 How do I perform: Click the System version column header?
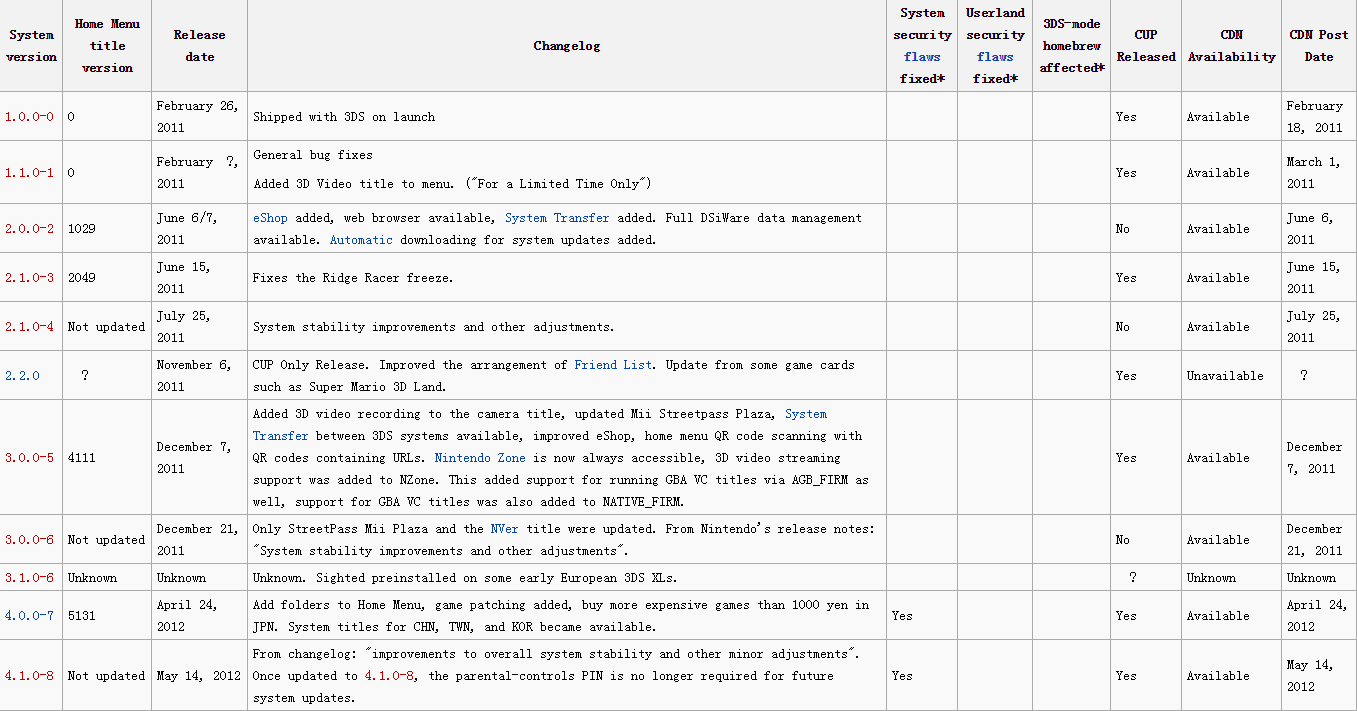(31, 46)
